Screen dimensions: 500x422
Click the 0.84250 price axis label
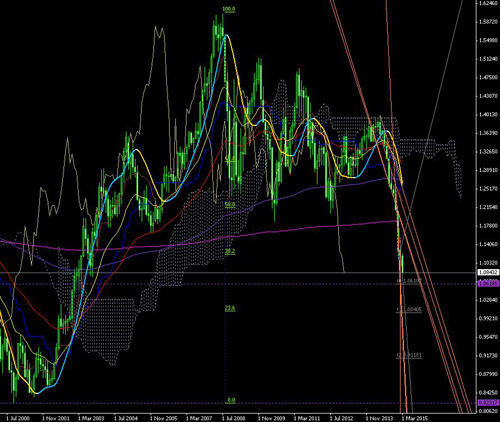pos(488,393)
